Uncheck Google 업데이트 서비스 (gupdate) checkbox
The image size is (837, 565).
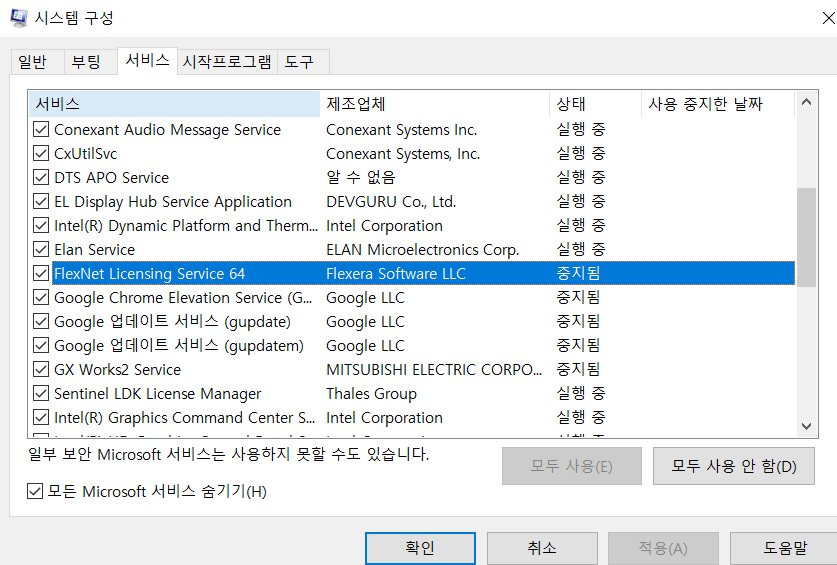pos(41,321)
